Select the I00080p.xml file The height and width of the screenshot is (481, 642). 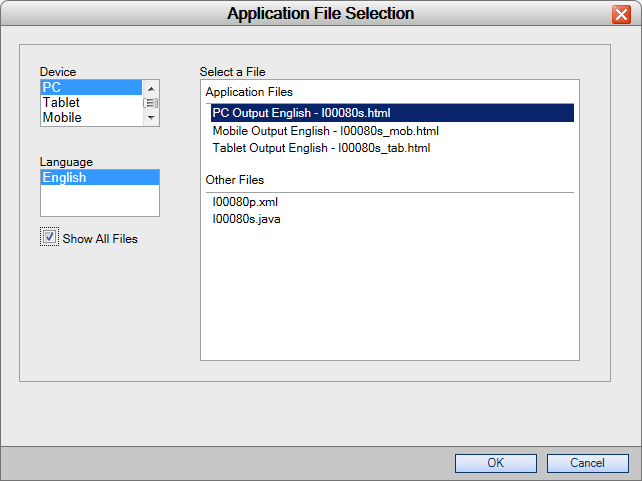coord(245,202)
